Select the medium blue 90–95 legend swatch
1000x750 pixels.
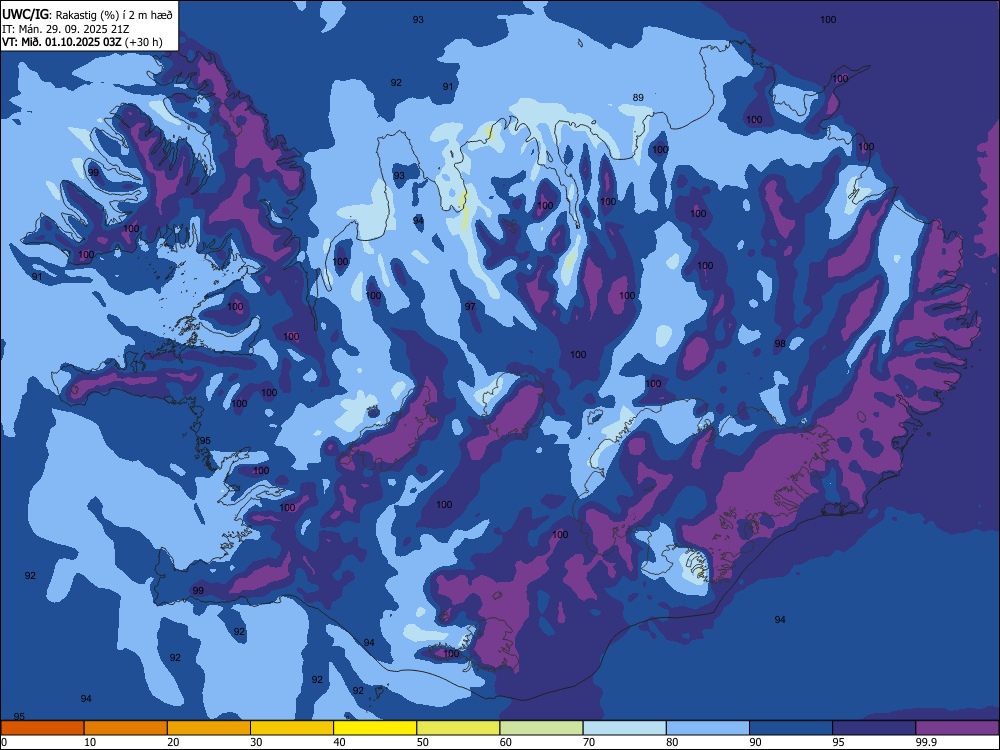pyautogui.click(x=791, y=728)
